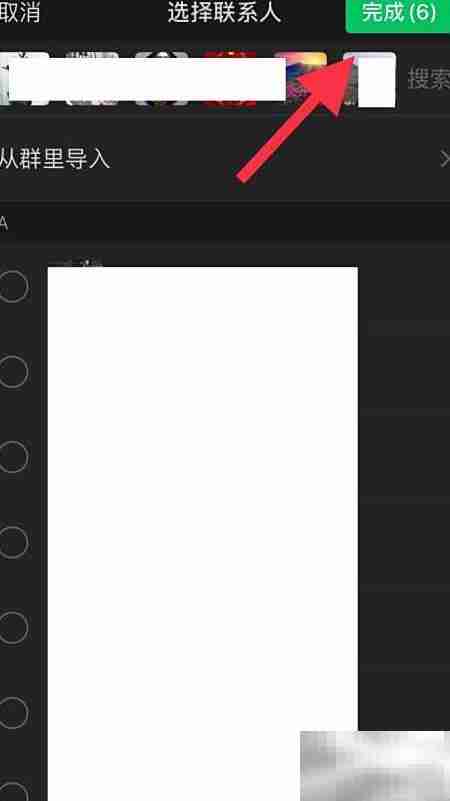Screen dimensions: 450x801
Task: Select the fifth contact's radio circle
Action: tap(13, 627)
